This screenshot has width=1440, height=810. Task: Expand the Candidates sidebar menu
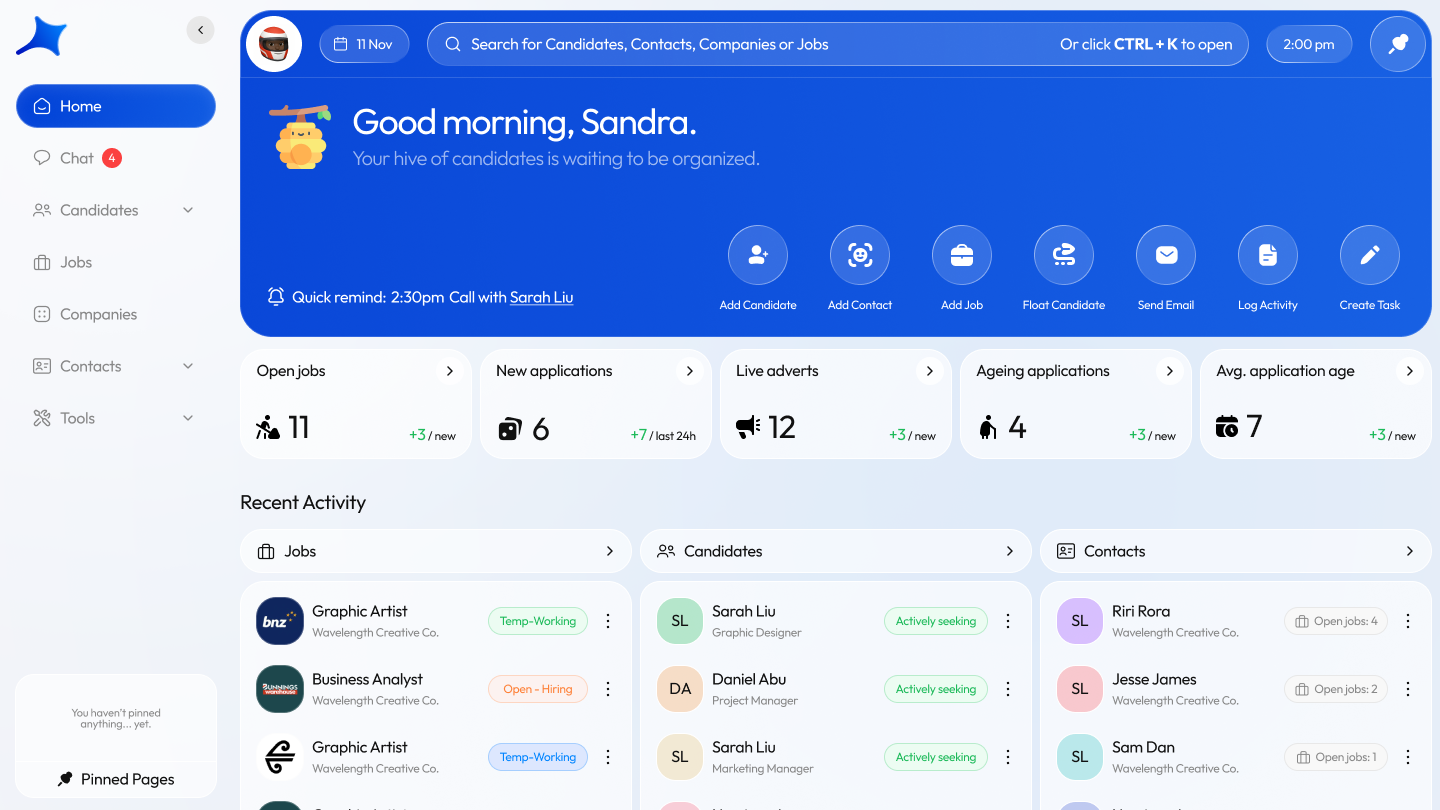click(188, 210)
